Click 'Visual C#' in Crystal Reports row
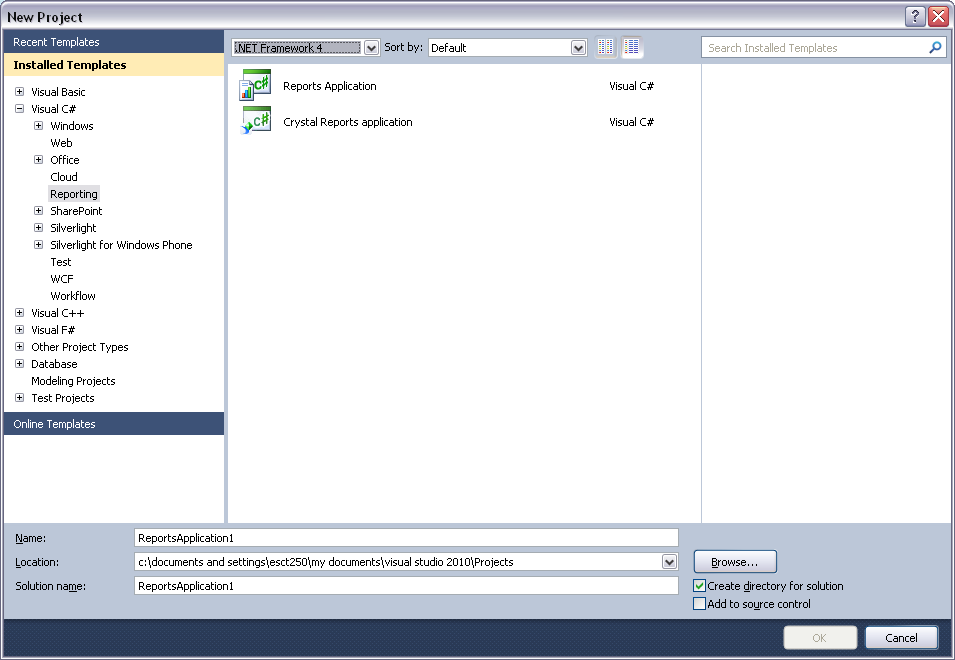Screen dimensions: 955x660 pos(632,122)
